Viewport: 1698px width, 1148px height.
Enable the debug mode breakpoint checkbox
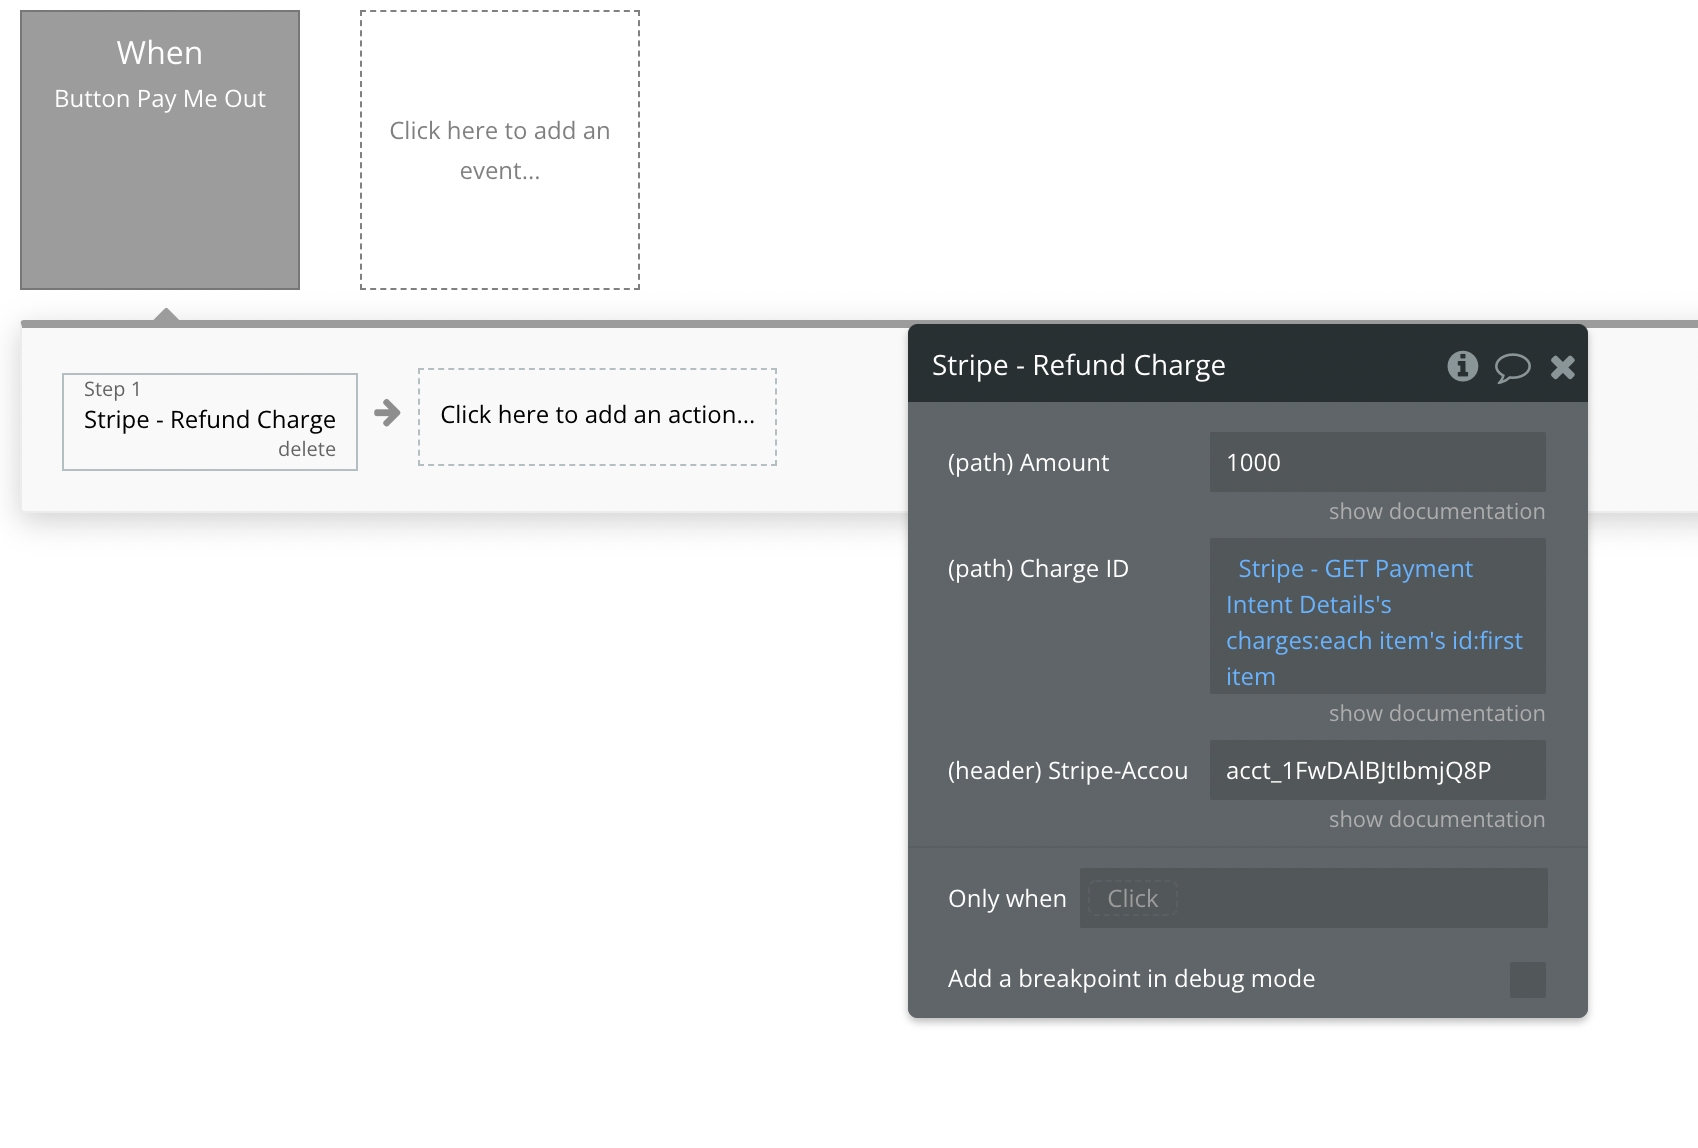pos(1527,980)
